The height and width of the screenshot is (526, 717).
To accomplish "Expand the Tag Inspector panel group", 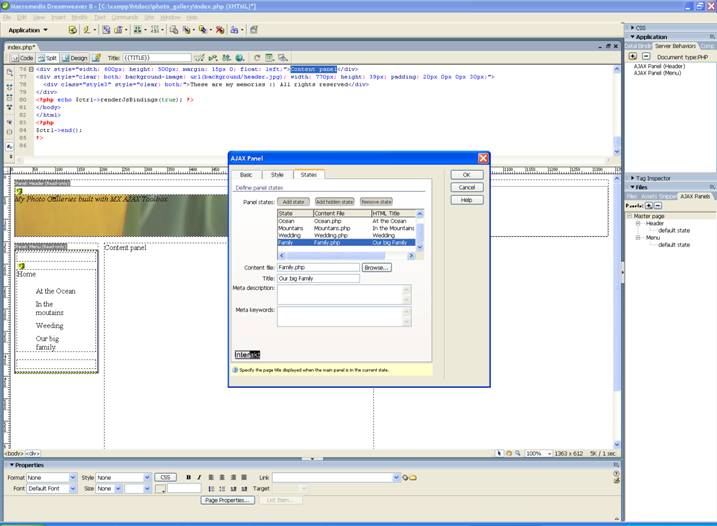I will point(633,178).
